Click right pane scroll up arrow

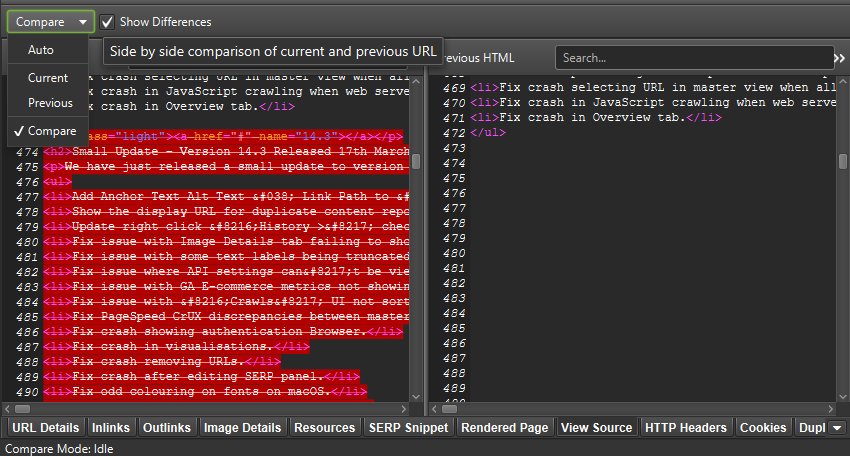842,81
